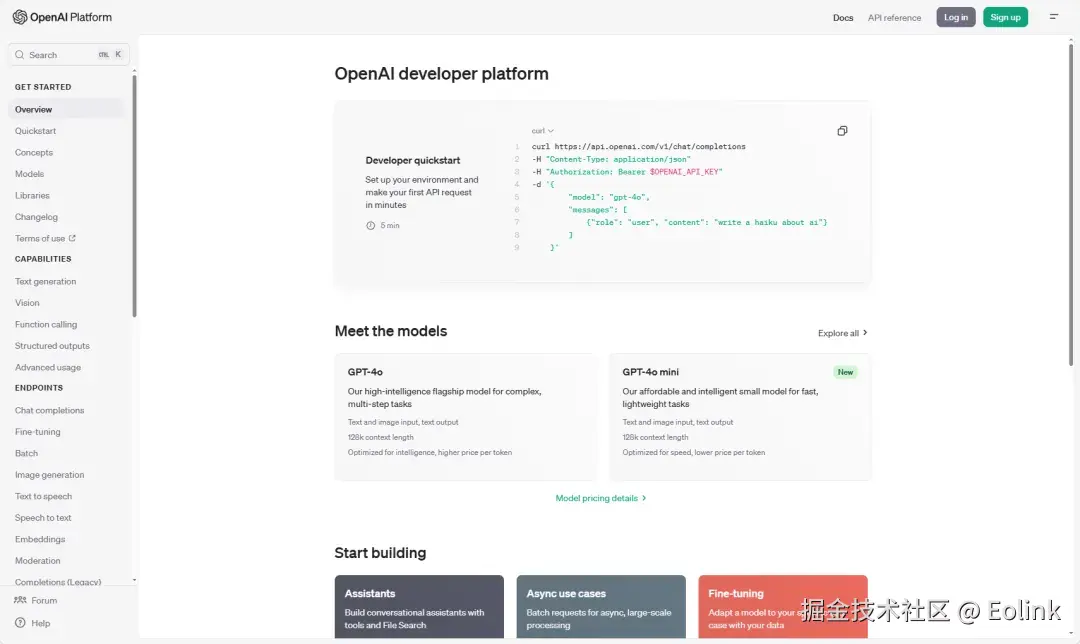This screenshot has height=644, width=1080.
Task: Click the Log in button
Action: coord(956,17)
